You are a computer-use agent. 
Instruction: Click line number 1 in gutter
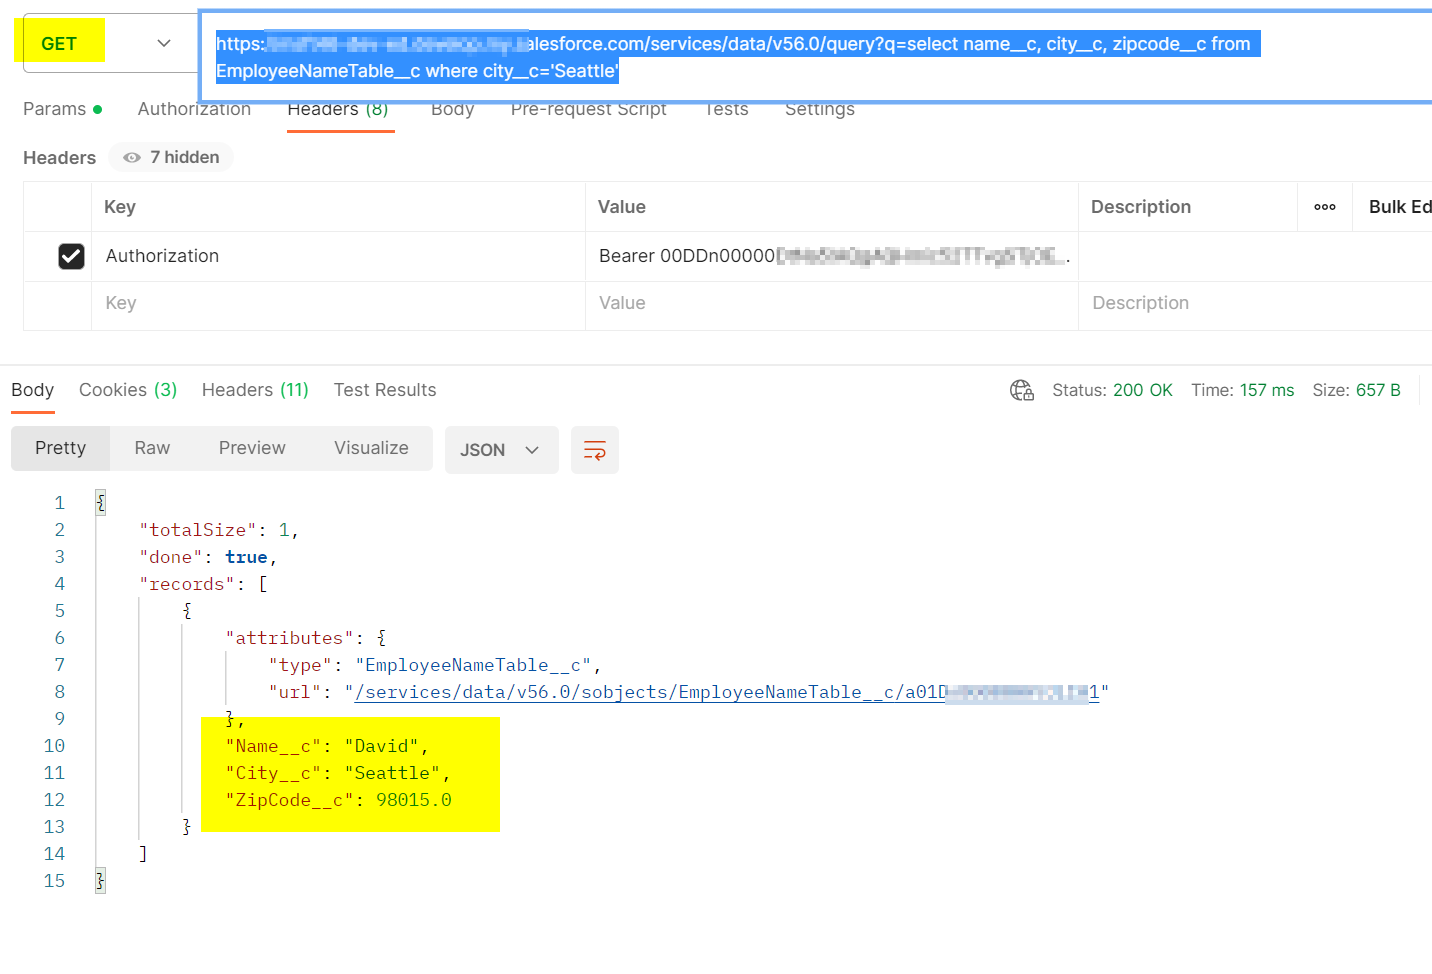coord(59,503)
